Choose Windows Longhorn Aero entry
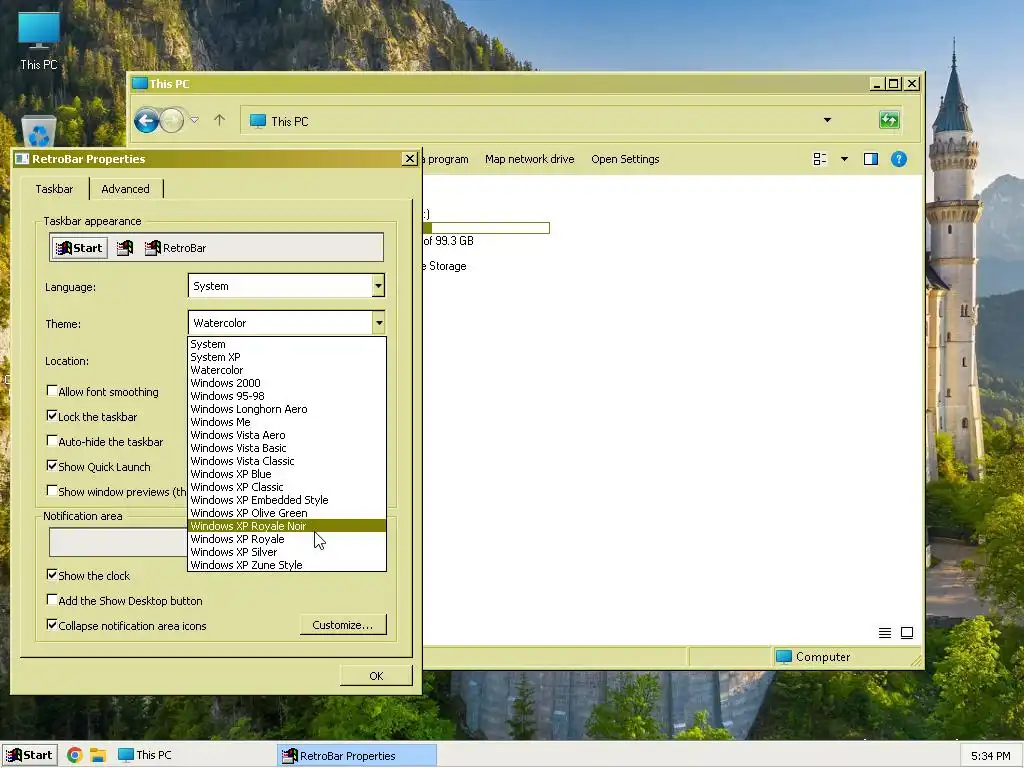 point(287,409)
